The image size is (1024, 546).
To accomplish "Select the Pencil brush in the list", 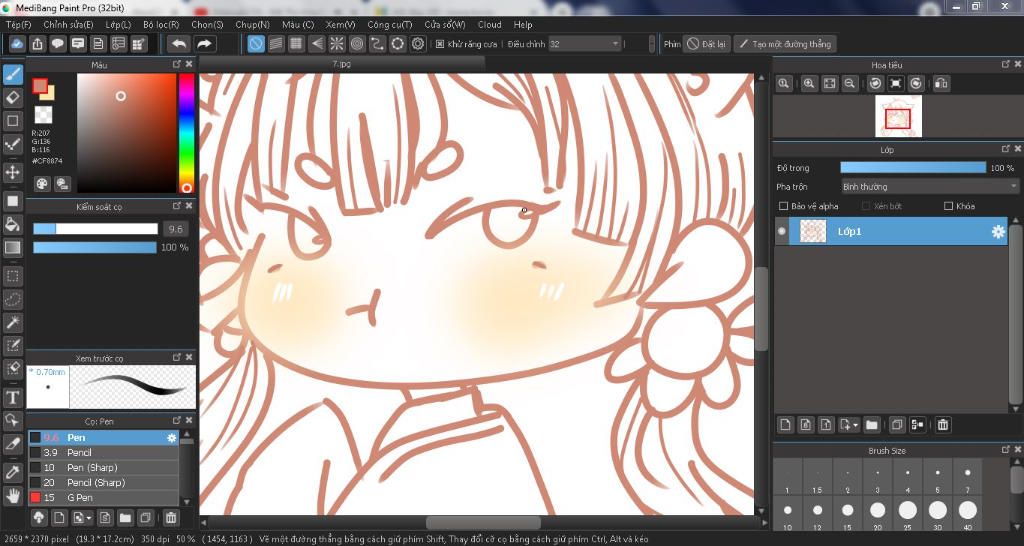I will (103, 453).
